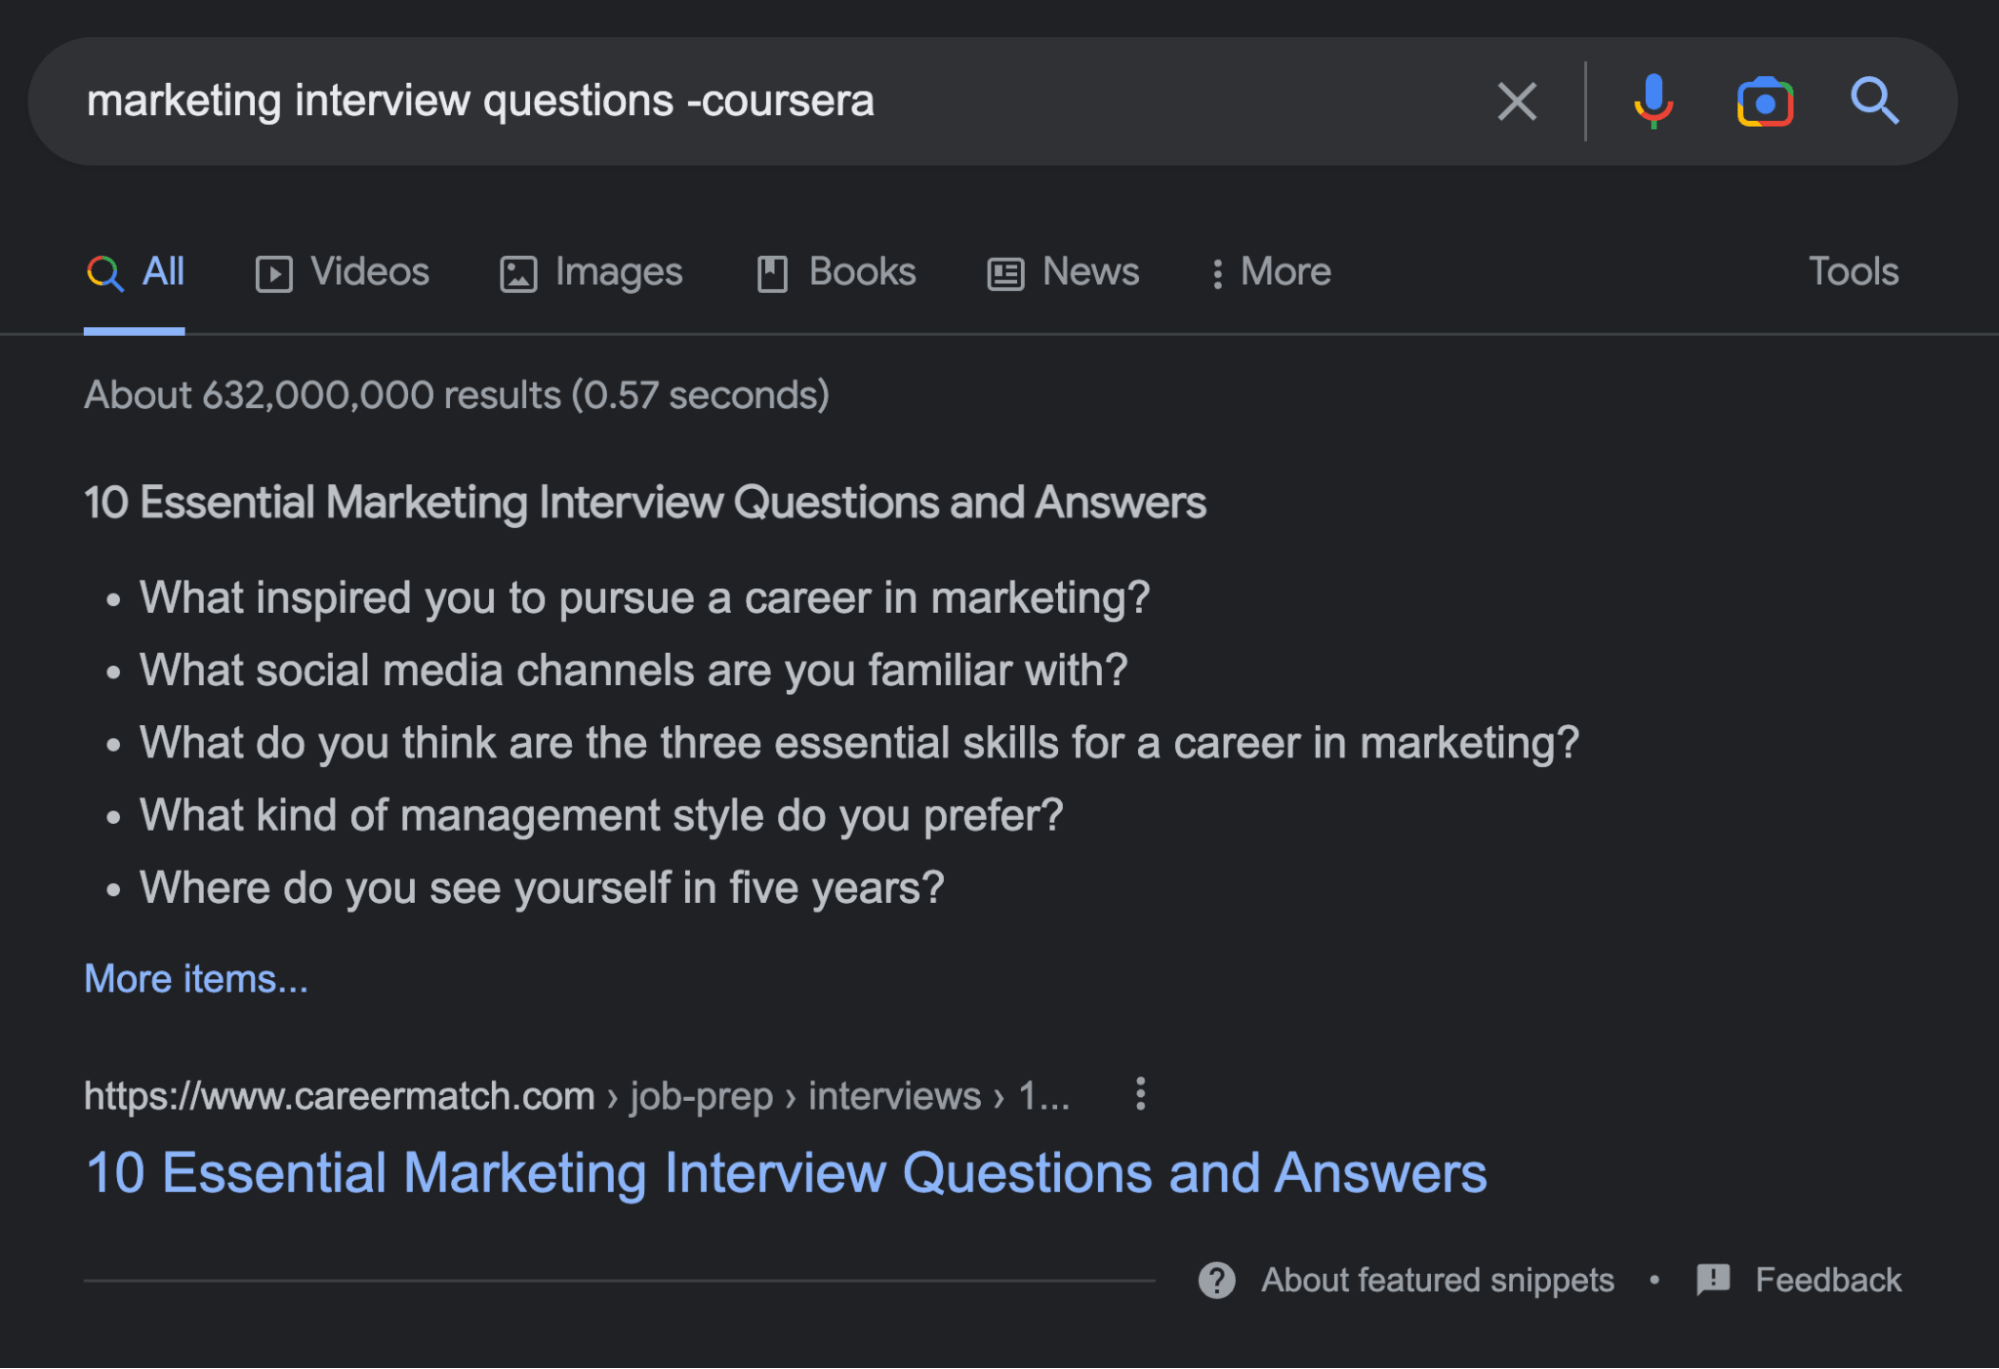Open About featured snippets link

point(1437,1280)
